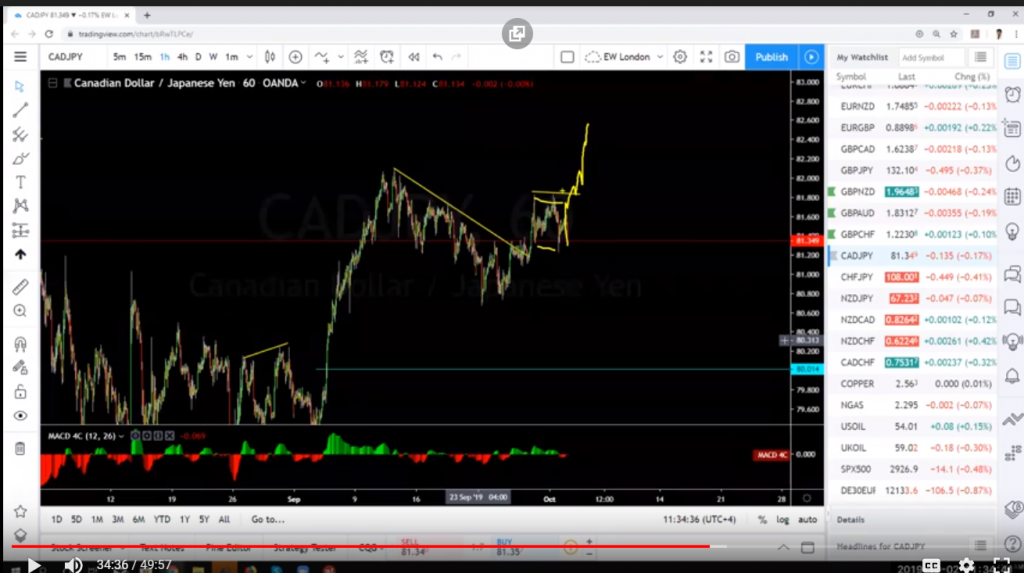Open a new browser tab
Viewport: 1024px width, 573px height.
pyautogui.click(x=147, y=14)
